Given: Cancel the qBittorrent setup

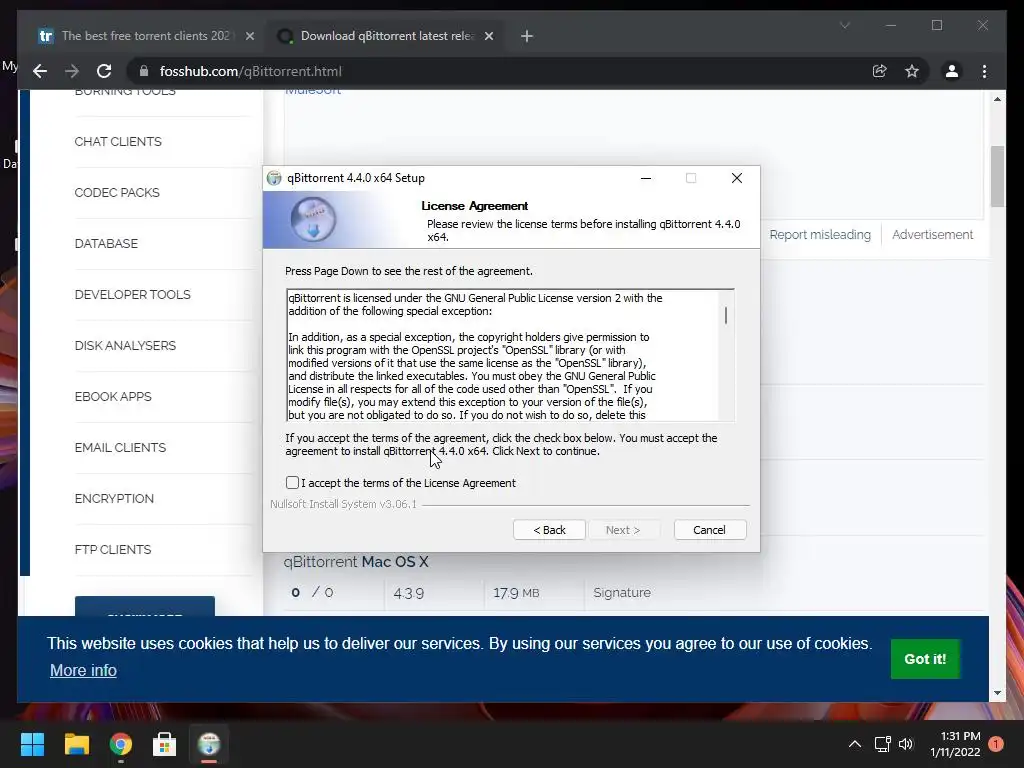Looking at the screenshot, I should [709, 530].
